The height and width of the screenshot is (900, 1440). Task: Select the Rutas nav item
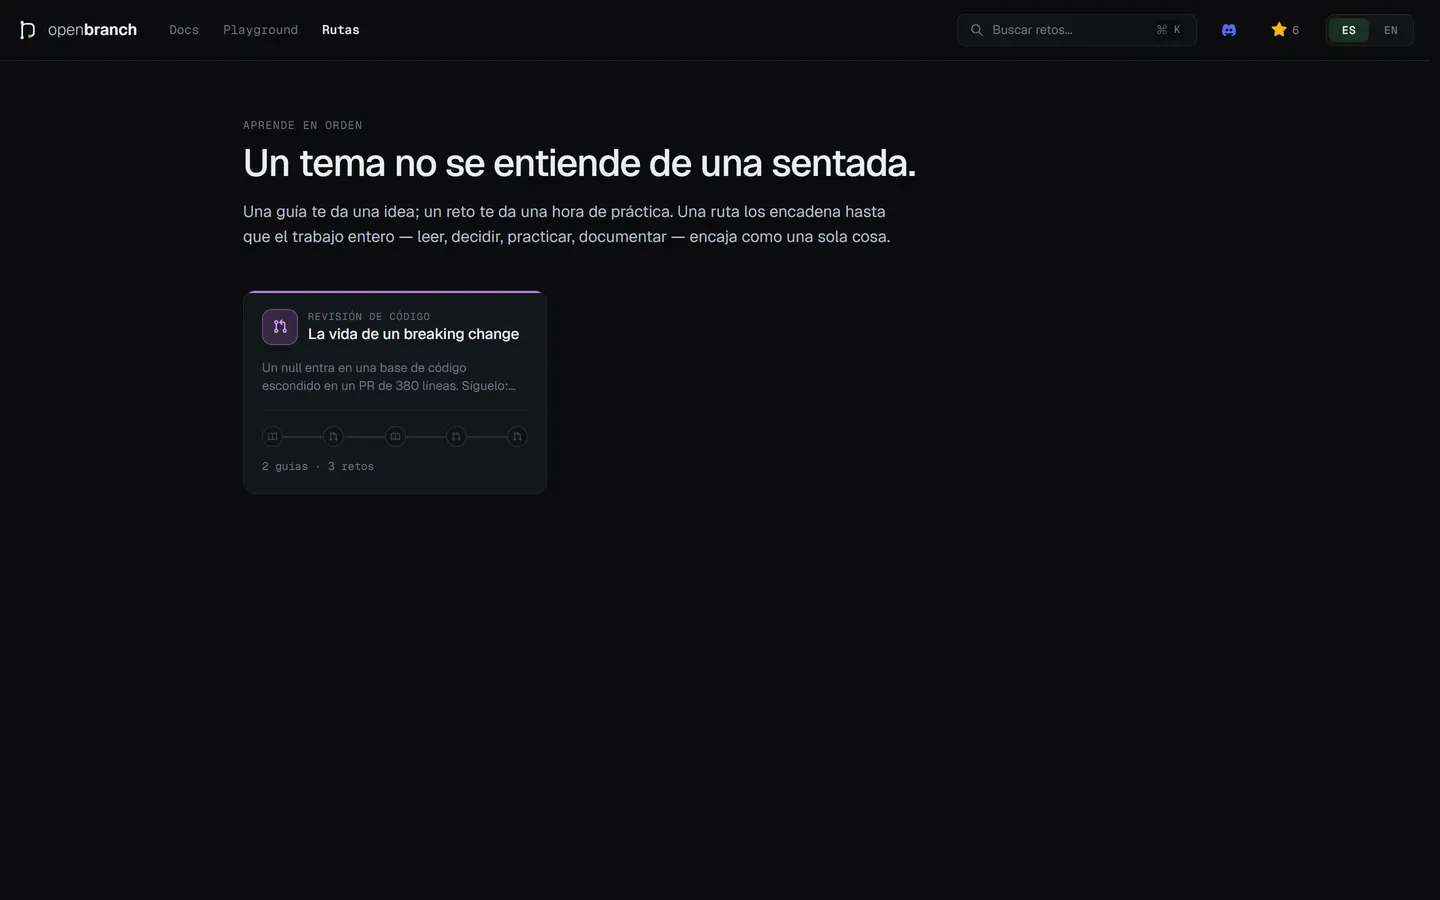(x=340, y=30)
